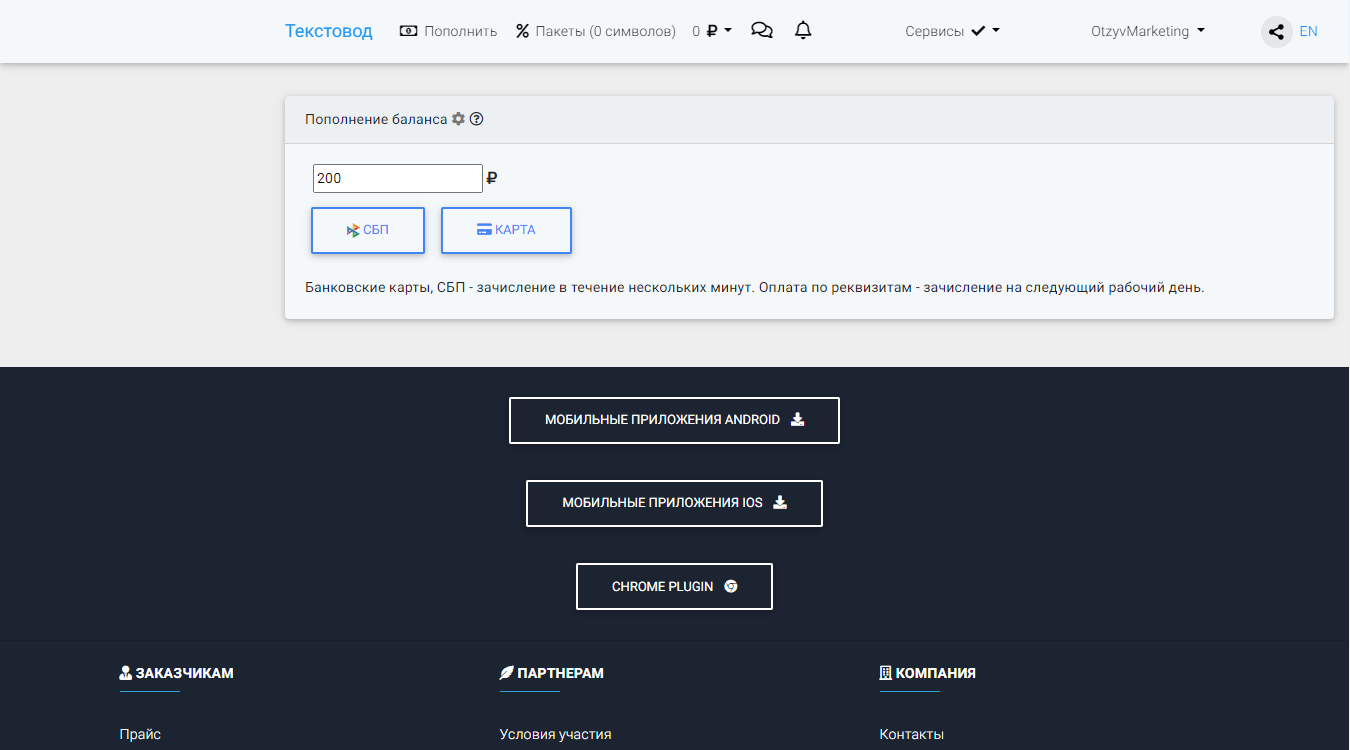Click the chat messages icon
1350x750 pixels.
[762, 30]
